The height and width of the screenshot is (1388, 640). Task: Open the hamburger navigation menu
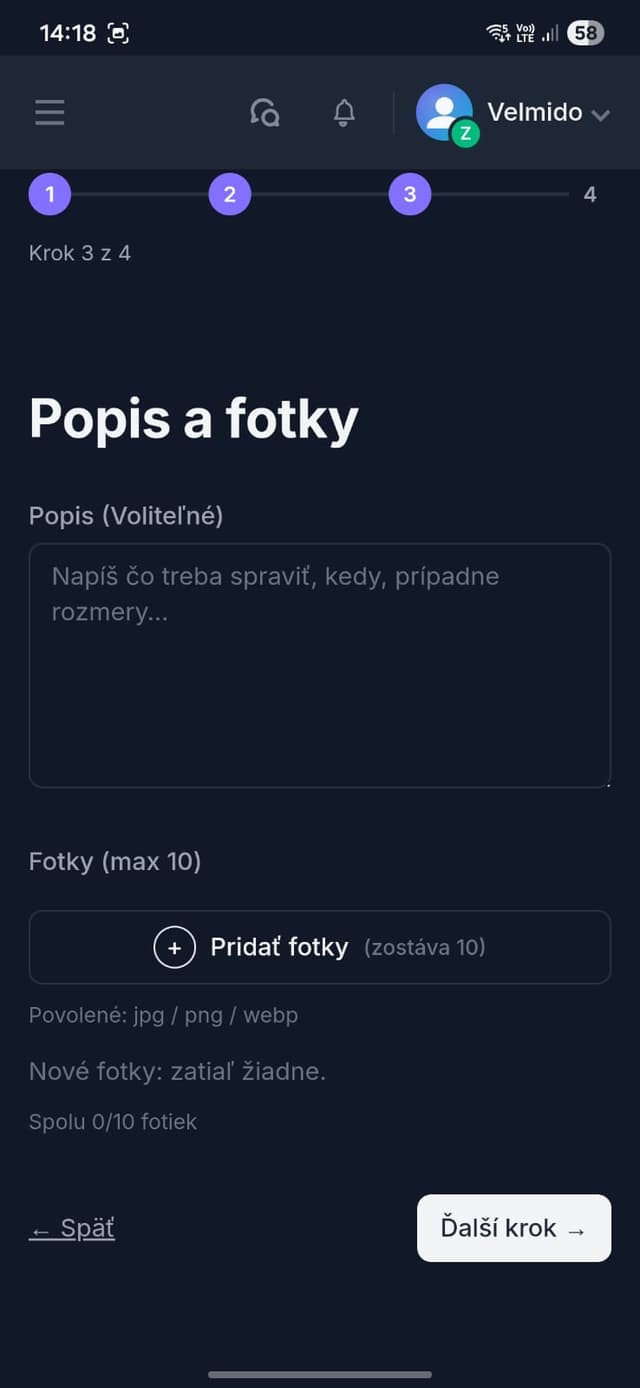pos(48,112)
